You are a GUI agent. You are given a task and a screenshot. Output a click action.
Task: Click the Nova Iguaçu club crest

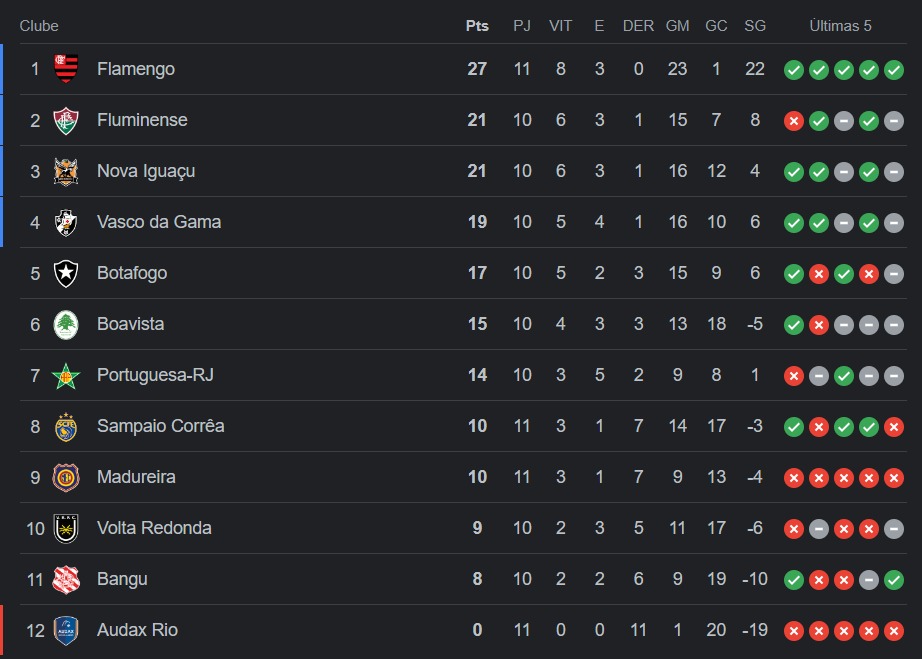pos(66,171)
